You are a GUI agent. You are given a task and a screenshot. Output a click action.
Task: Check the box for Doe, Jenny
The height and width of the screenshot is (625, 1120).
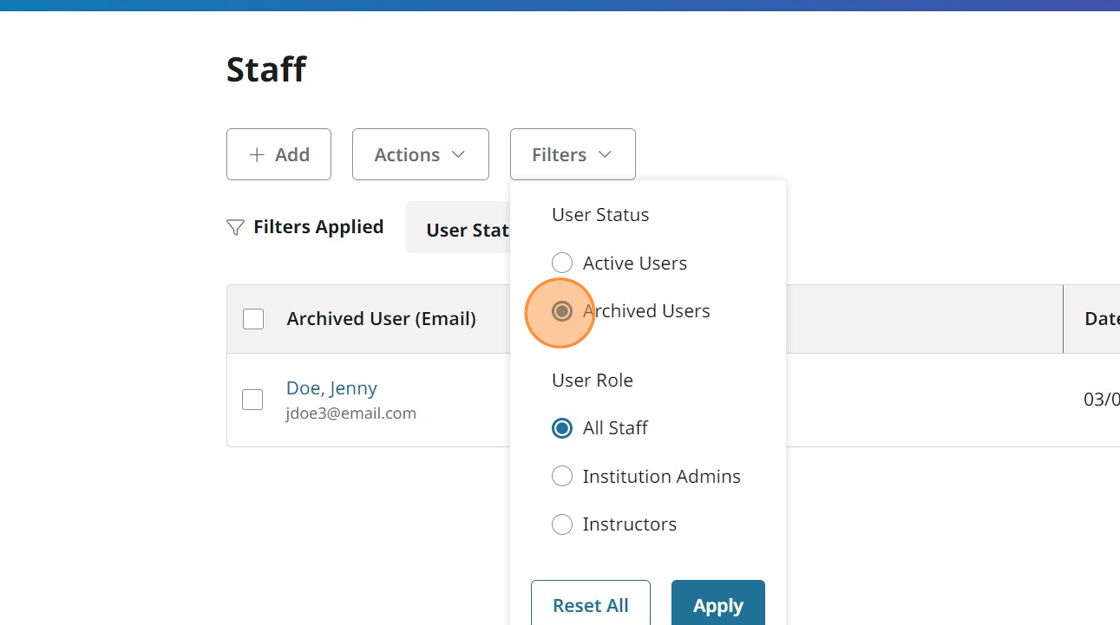[x=253, y=399]
